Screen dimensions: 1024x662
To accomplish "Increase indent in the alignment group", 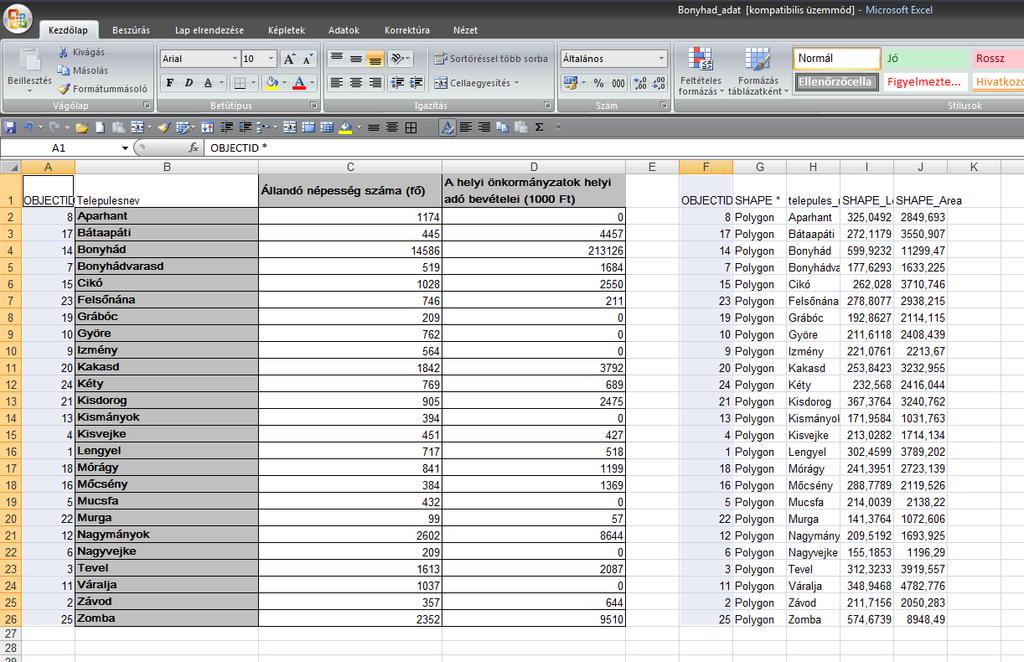I will point(416,83).
